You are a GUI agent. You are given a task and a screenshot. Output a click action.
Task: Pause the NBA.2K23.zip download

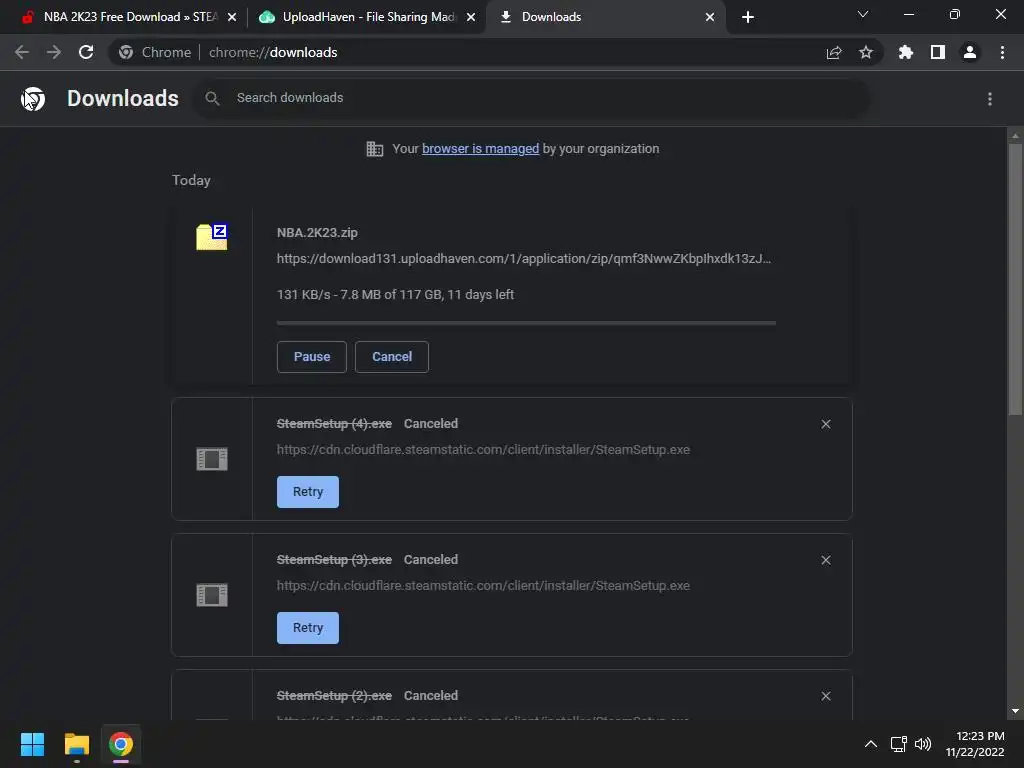tap(312, 357)
